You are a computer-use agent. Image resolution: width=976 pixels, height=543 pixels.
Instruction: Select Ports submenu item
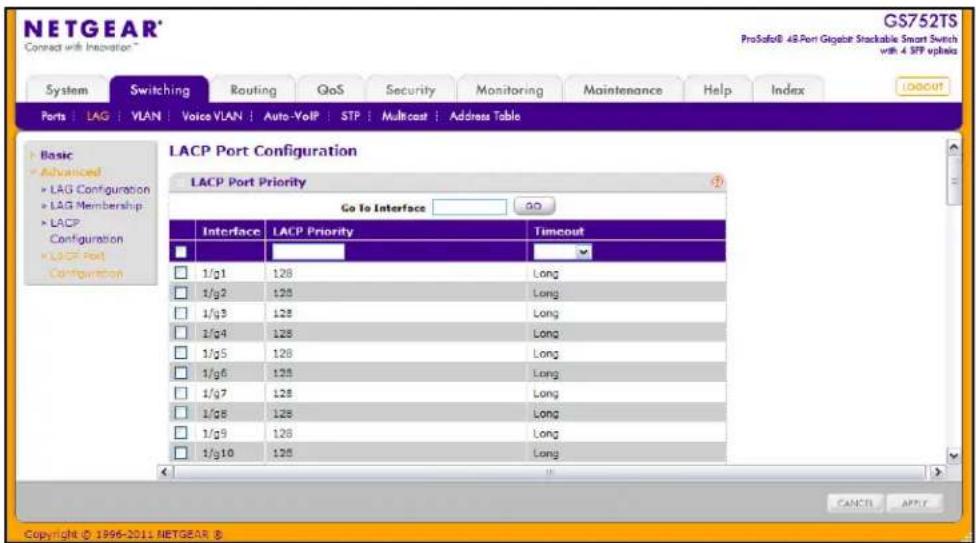coord(54,116)
